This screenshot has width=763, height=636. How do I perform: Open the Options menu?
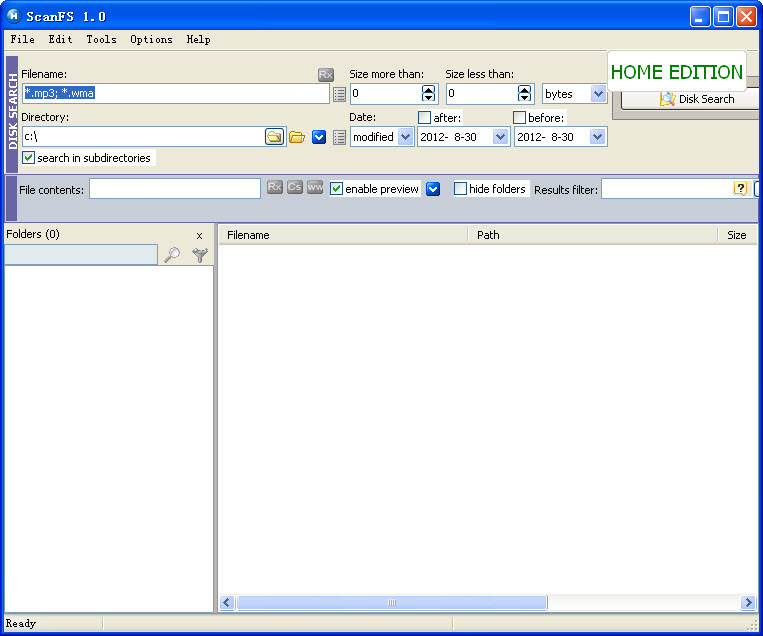(151, 40)
